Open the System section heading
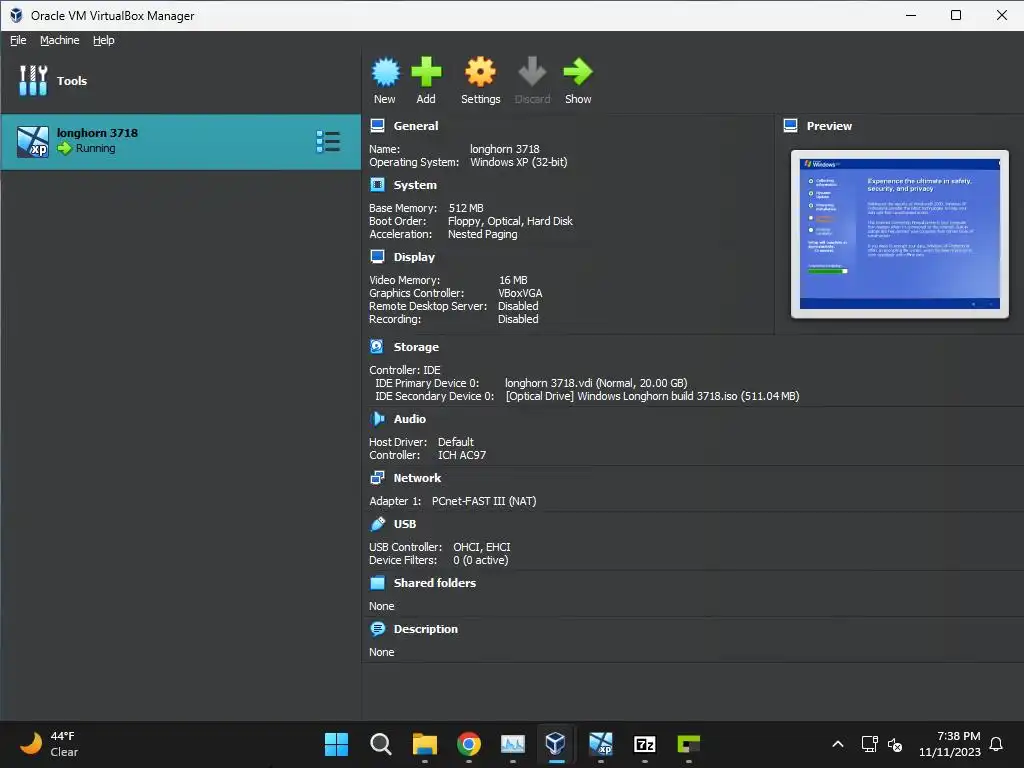Screen dimensions: 1024x768 click(415, 185)
